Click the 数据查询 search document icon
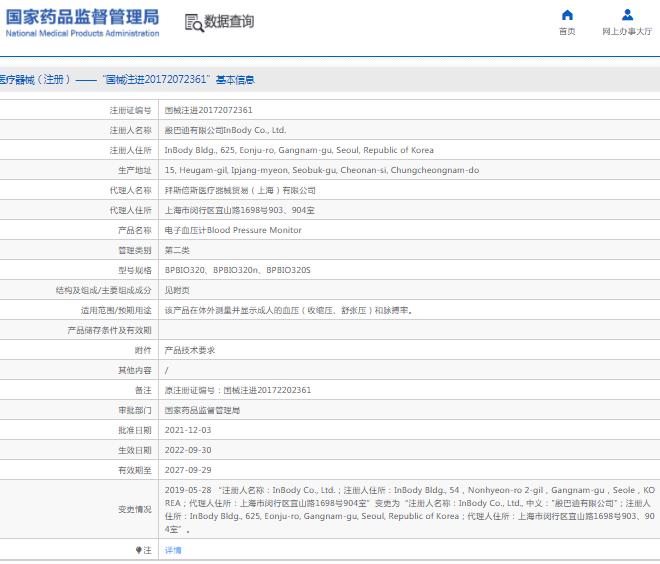This screenshot has width=660, height=564. tap(194, 23)
